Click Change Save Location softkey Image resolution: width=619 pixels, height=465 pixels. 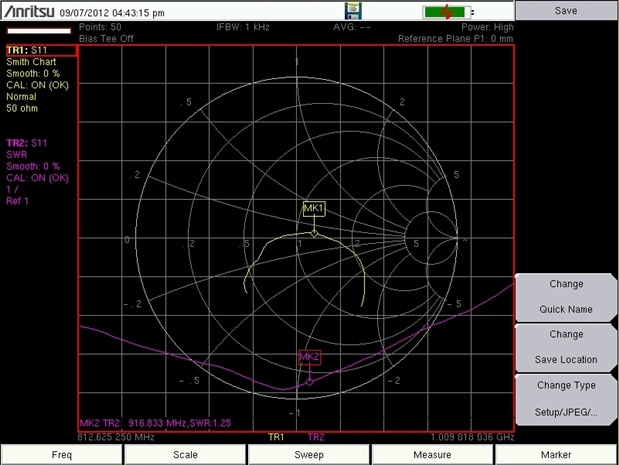(566, 347)
